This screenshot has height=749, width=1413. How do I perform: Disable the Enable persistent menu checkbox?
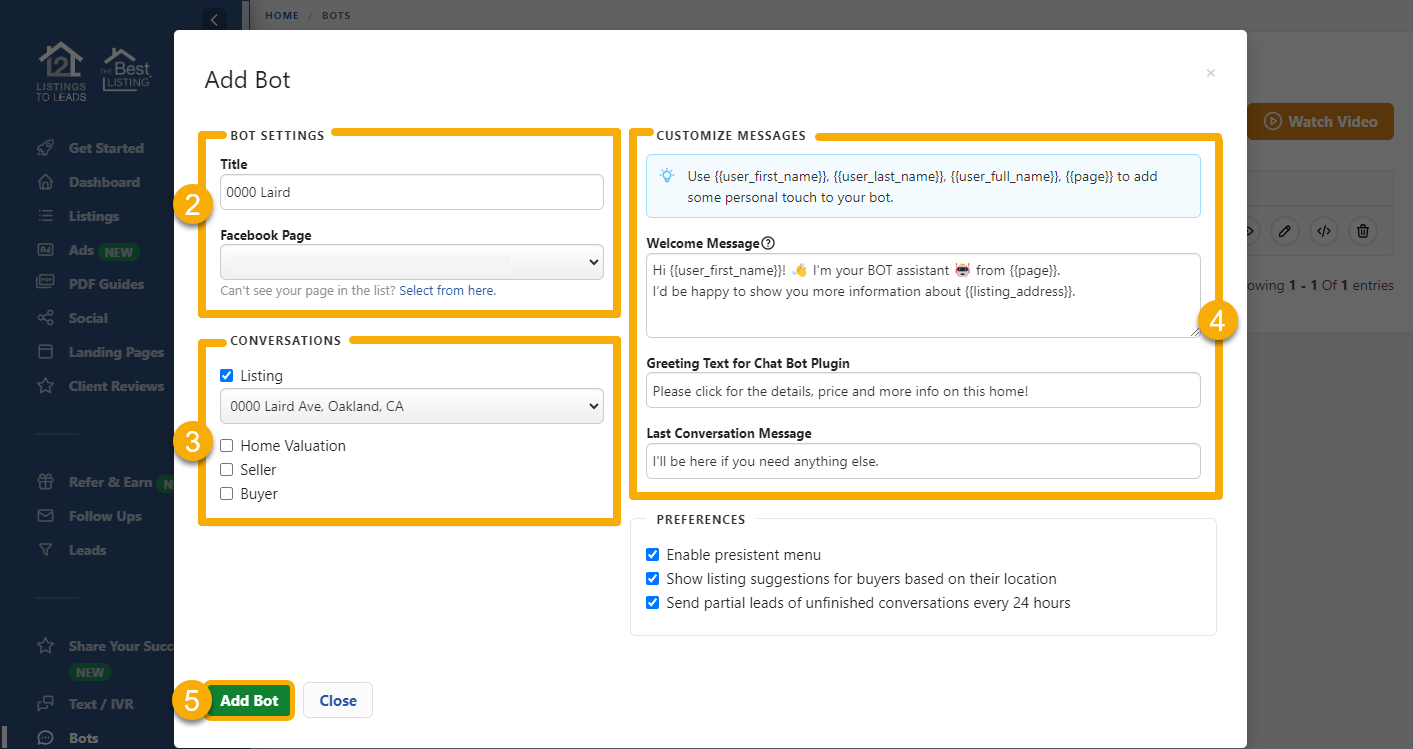click(653, 554)
